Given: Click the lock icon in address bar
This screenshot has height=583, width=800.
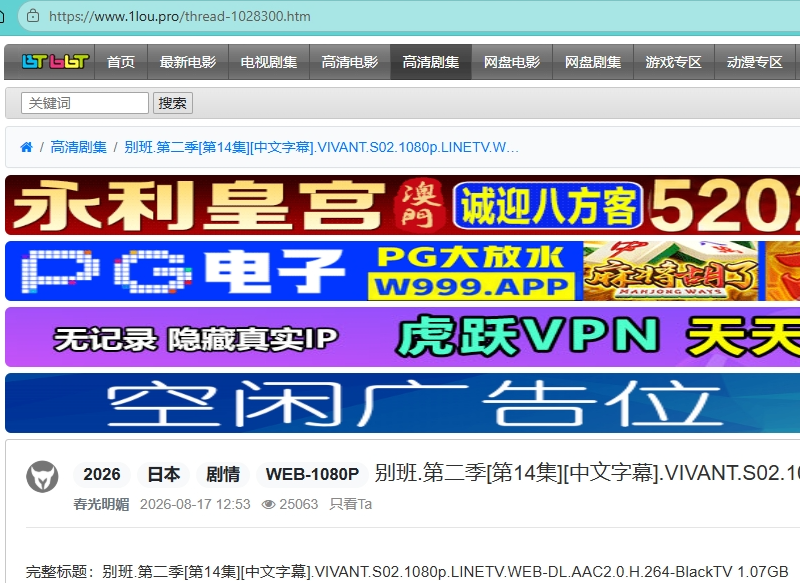Looking at the screenshot, I should coord(33,16).
